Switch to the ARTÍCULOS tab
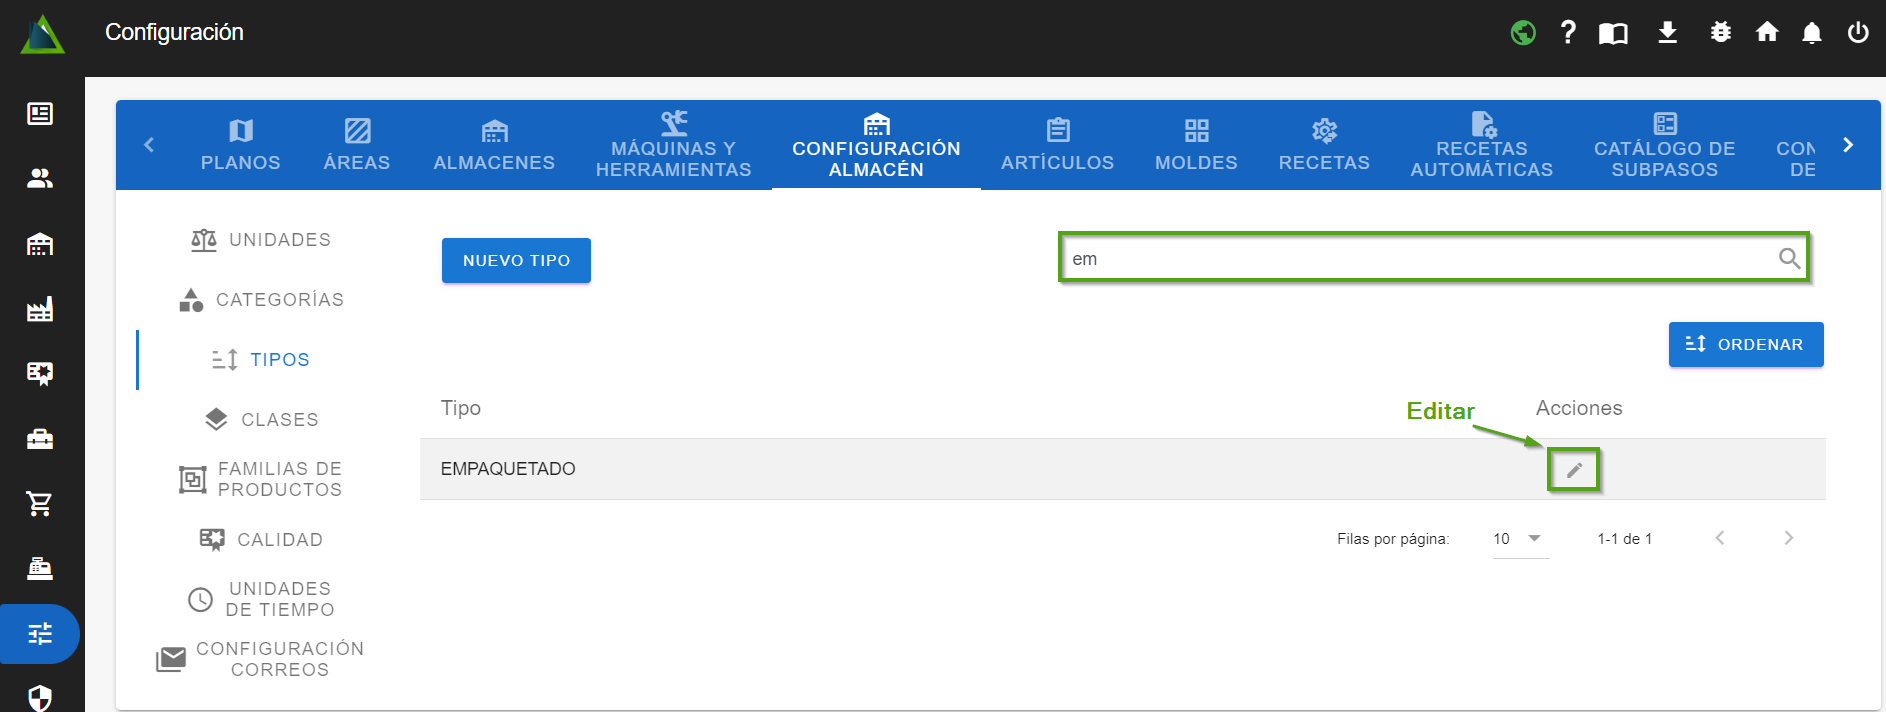1886x712 pixels. [1057, 145]
